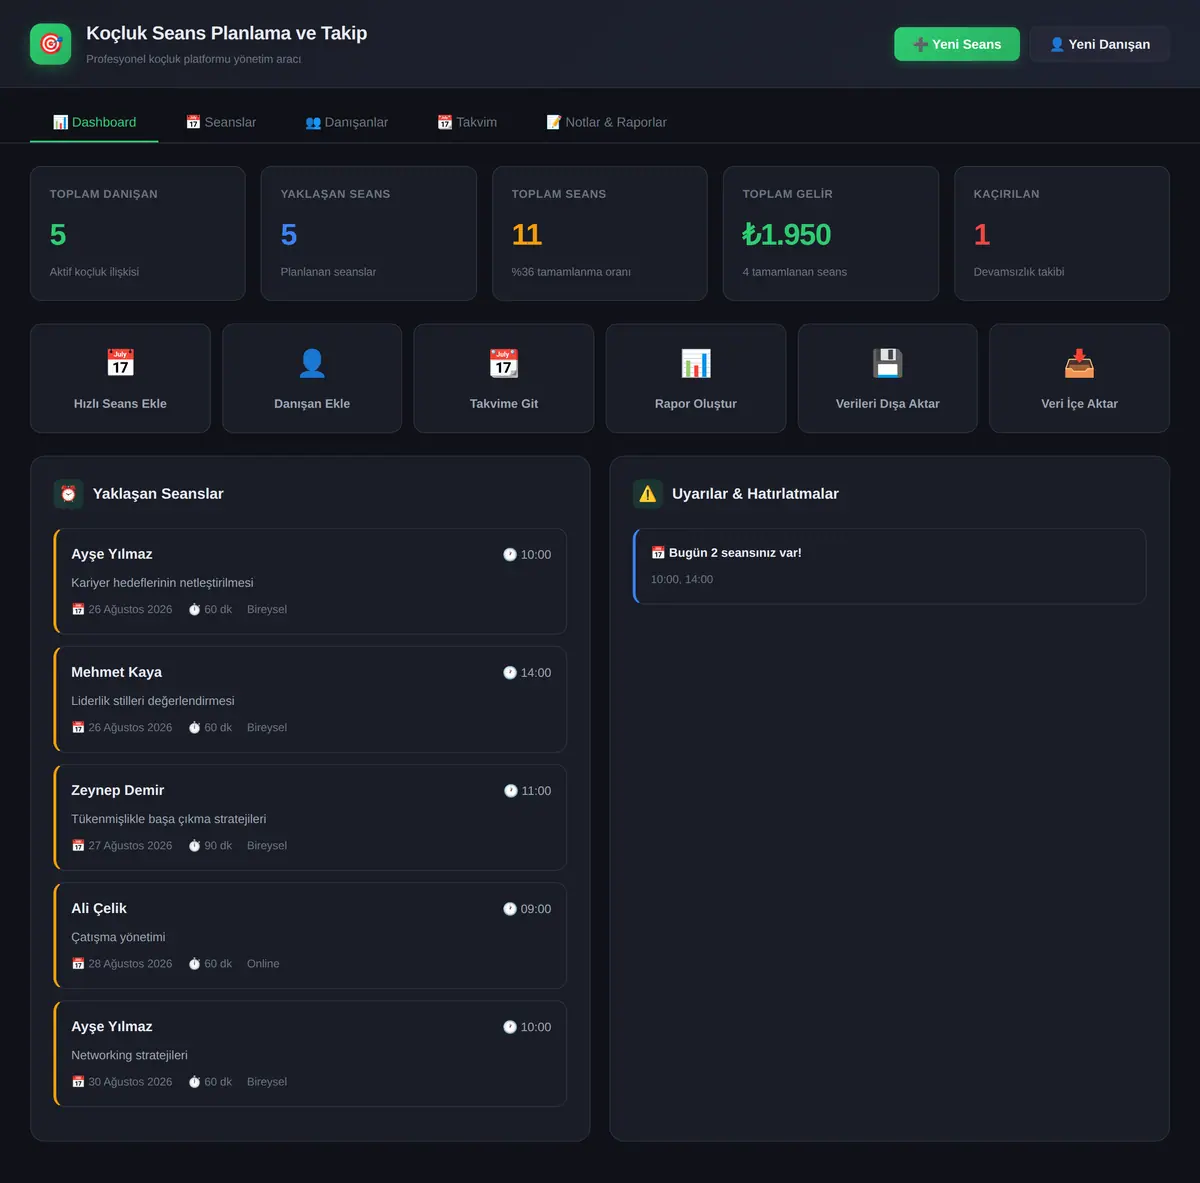1200x1183 pixels.
Task: Click calendar icon beside 27 Ağustos 2026
Action: point(78,846)
